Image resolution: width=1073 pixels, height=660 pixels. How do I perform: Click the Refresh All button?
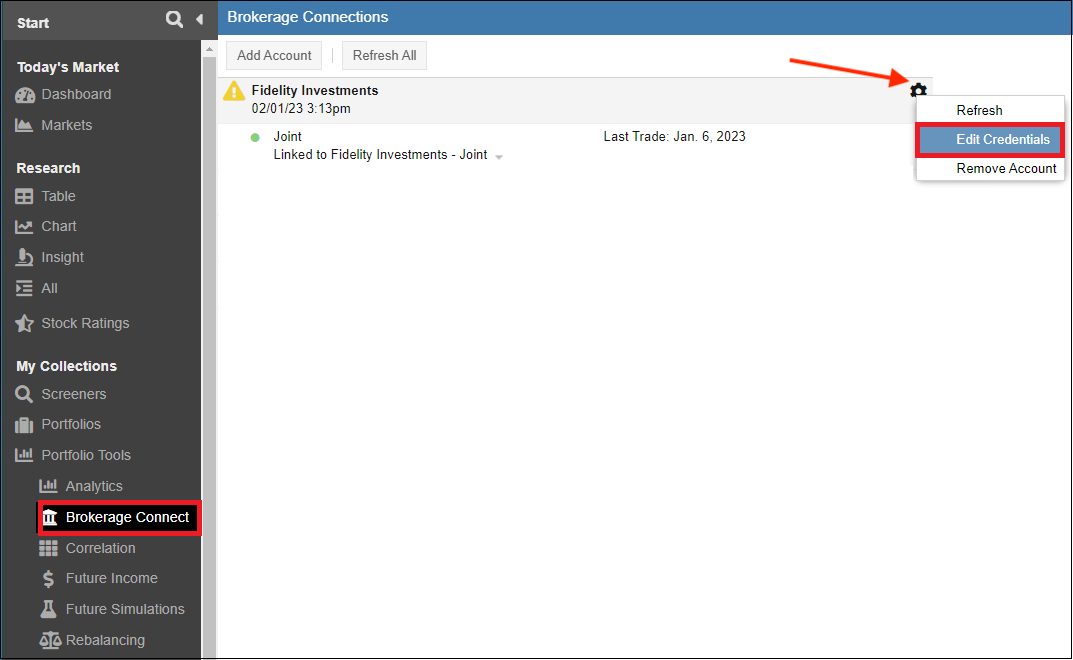384,55
